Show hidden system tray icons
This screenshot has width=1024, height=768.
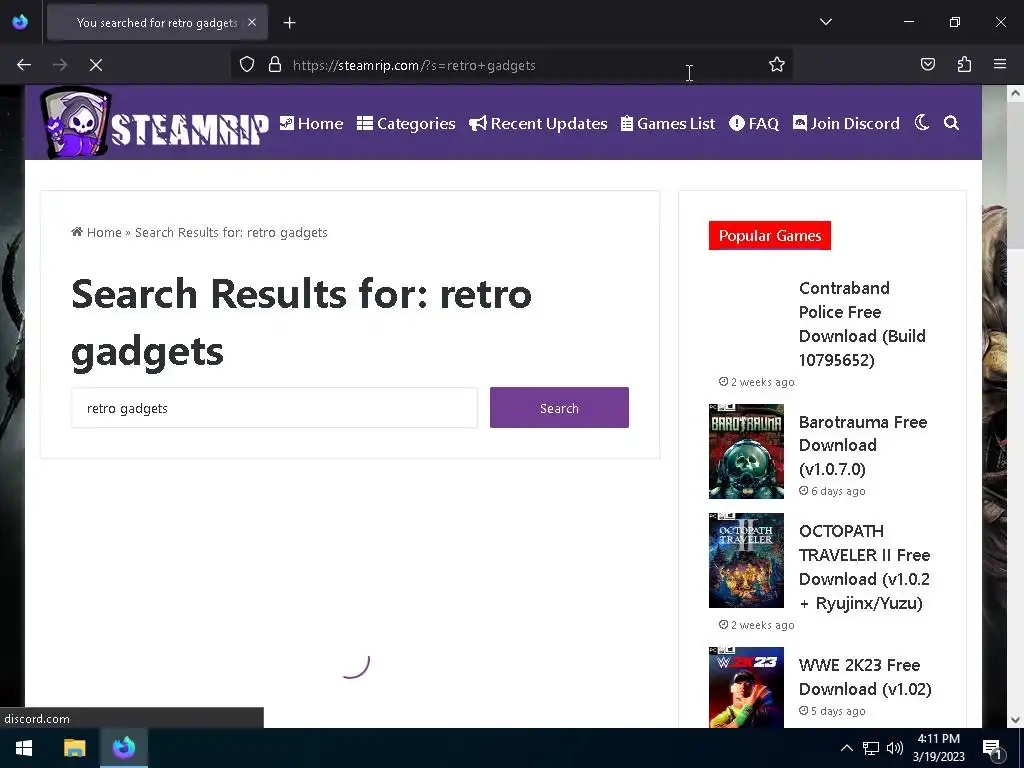pyautogui.click(x=846, y=748)
